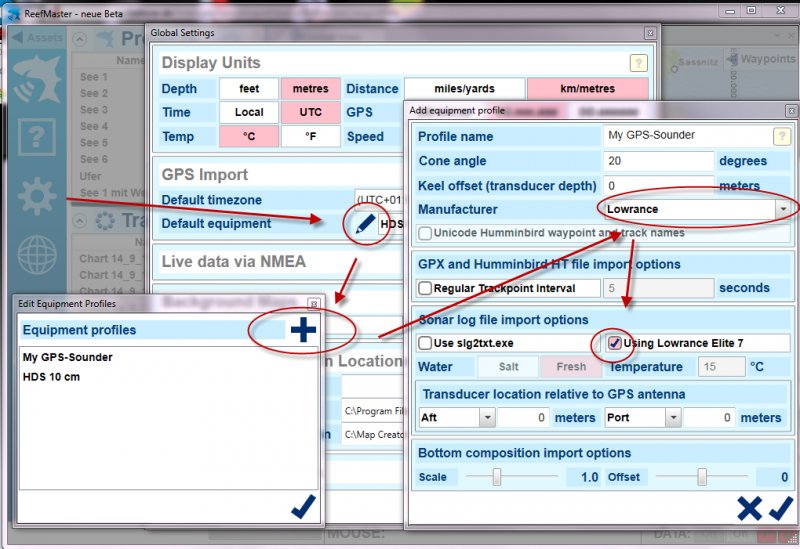Confirm Edit Equipment Profiles with checkmark

click(x=302, y=508)
